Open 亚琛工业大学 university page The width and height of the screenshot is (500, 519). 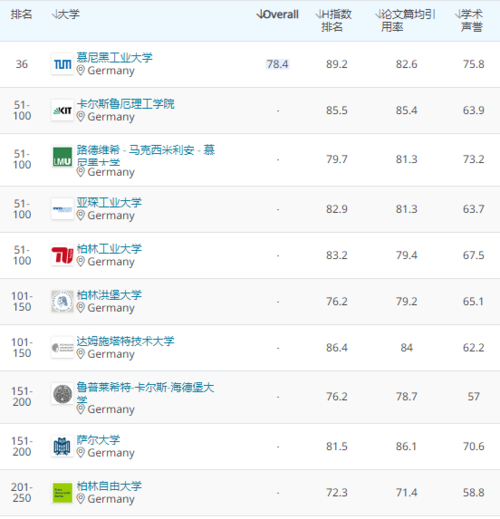[x=109, y=202]
